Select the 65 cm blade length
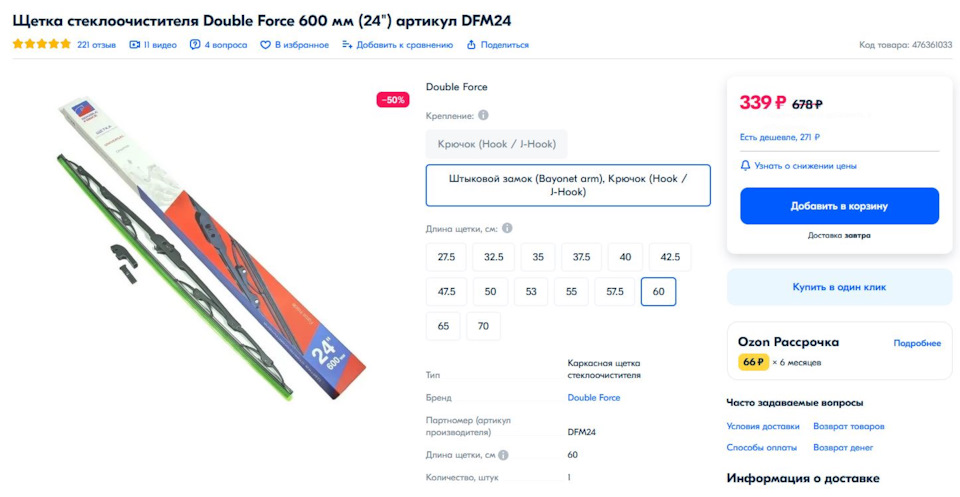960x497 pixels. (443, 326)
